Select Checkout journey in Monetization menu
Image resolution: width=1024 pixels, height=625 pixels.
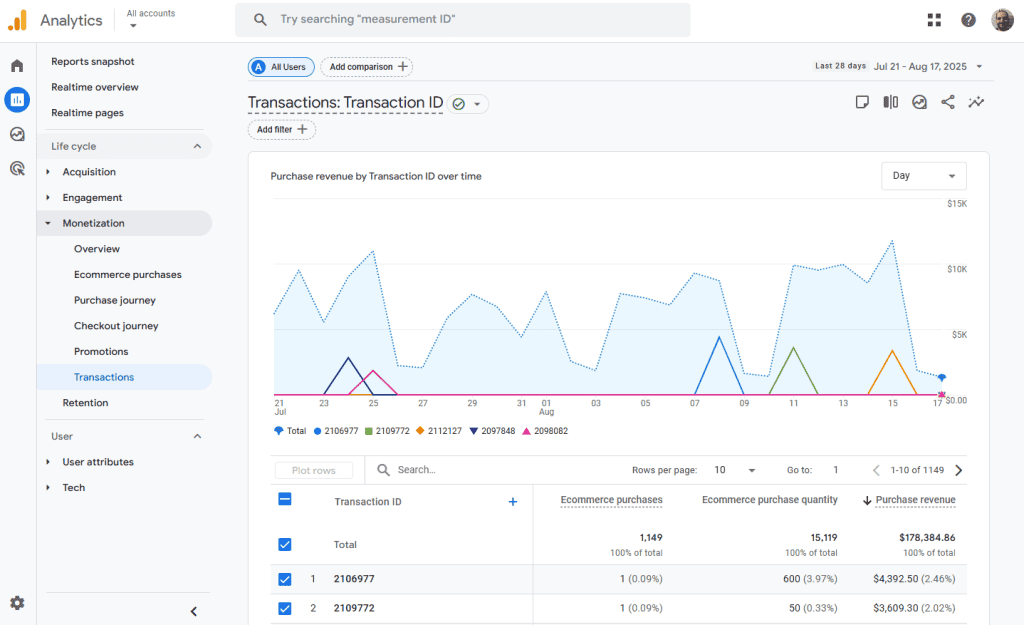click(x=116, y=326)
